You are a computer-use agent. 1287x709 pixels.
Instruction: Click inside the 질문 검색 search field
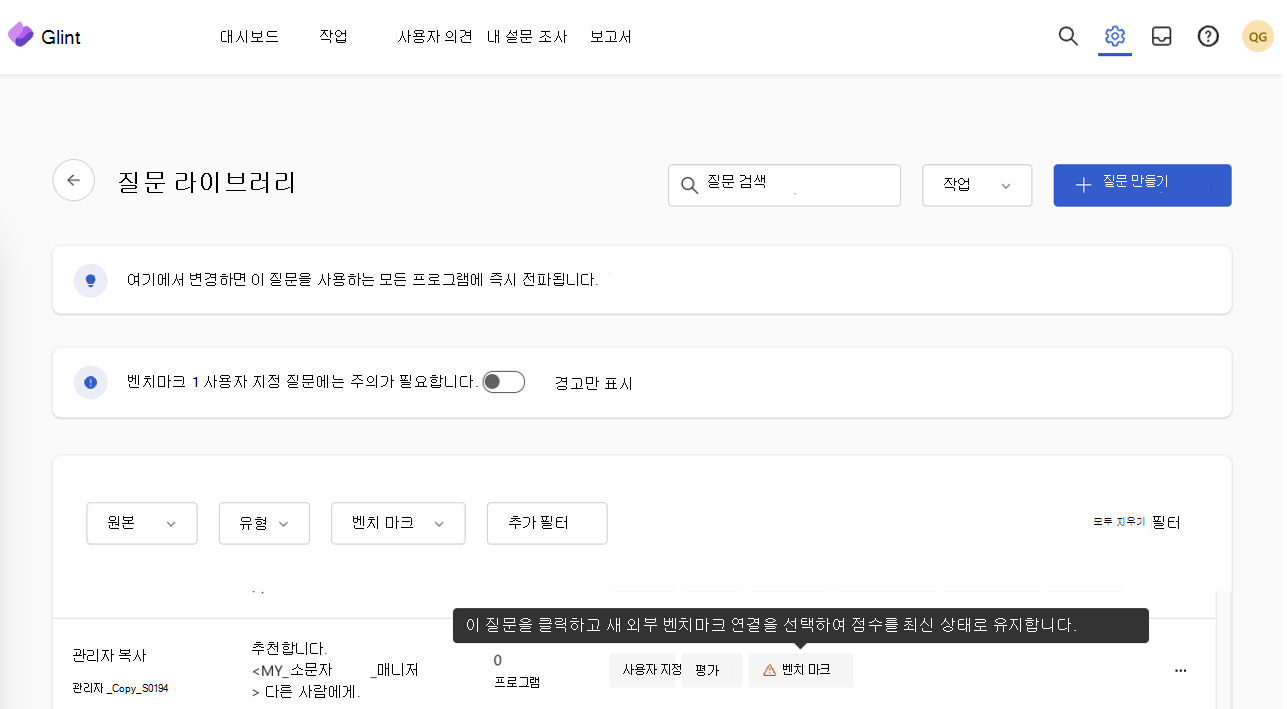coord(784,185)
